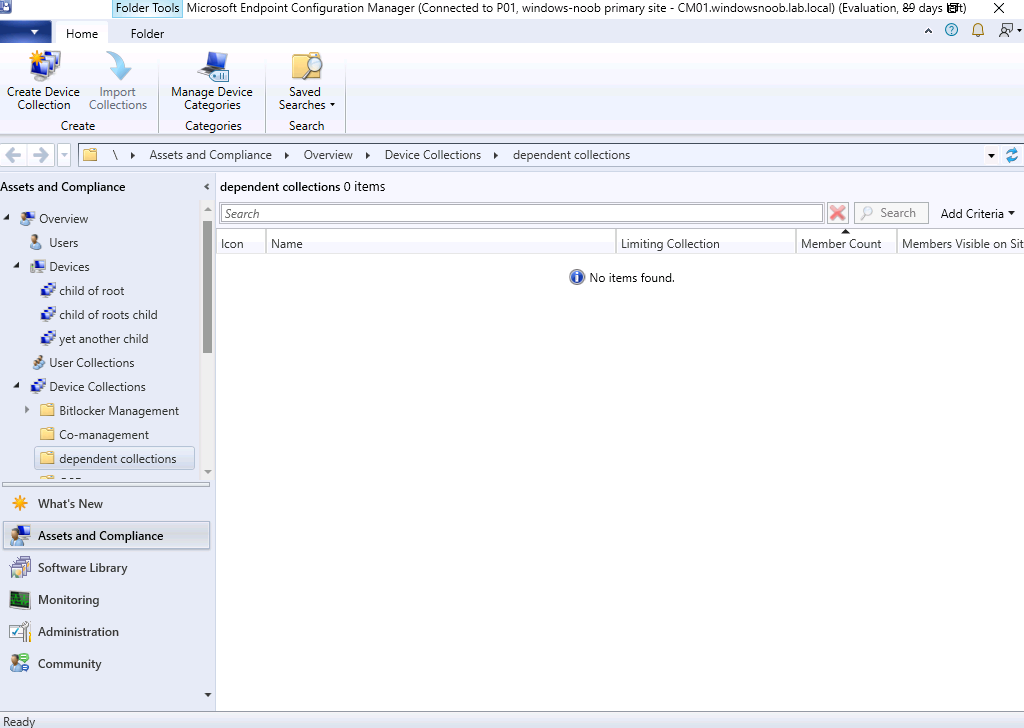This screenshot has width=1024, height=728.
Task: Select 'child of root' node
Action: click(x=91, y=291)
